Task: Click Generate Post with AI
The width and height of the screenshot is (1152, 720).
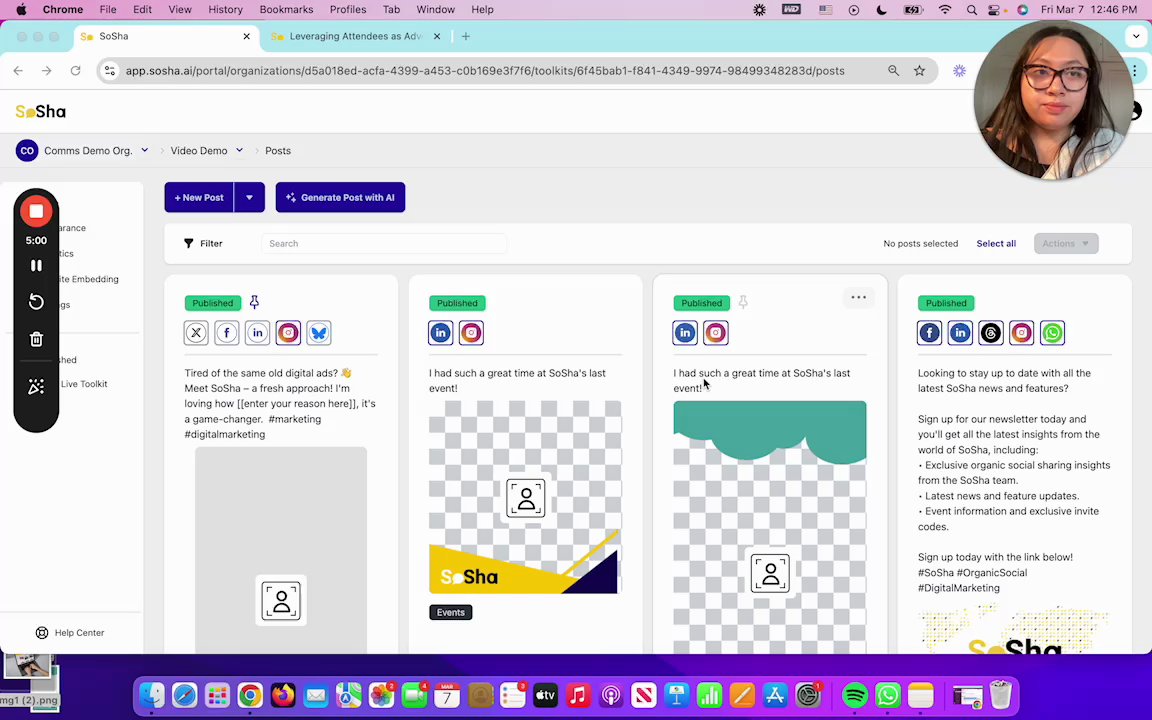Action: (x=340, y=197)
